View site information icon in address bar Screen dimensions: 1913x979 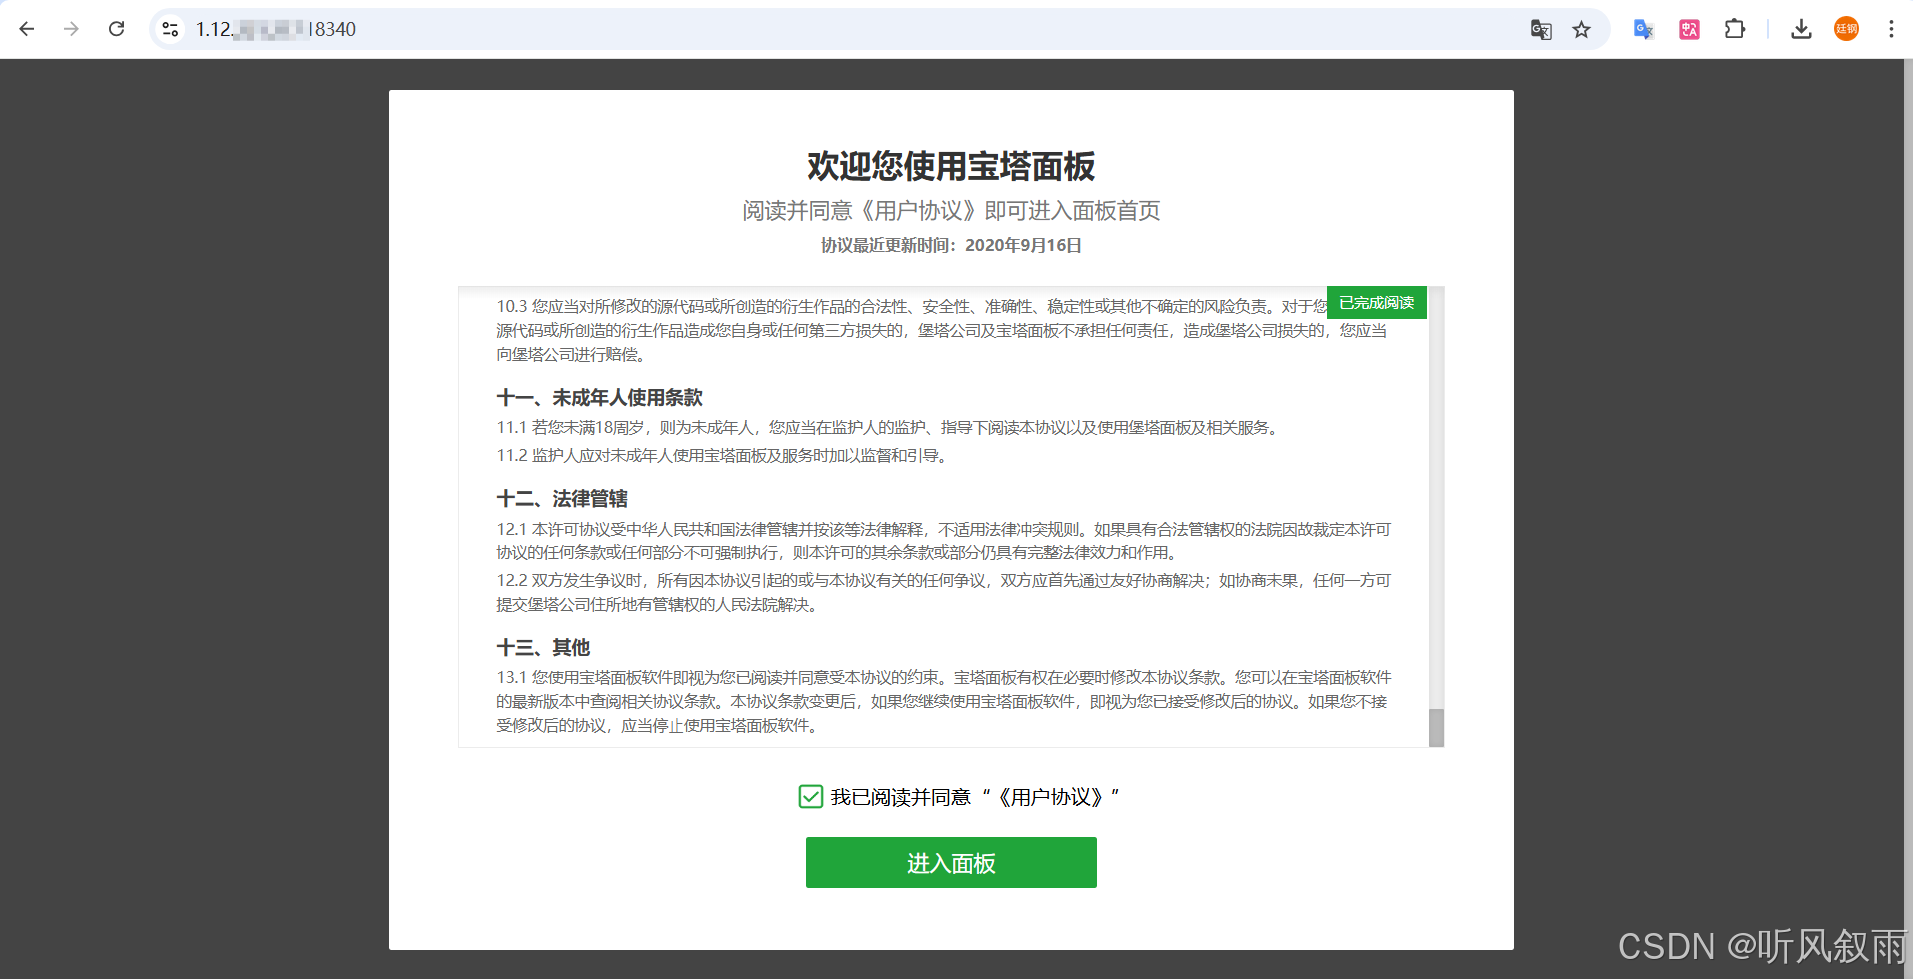(x=171, y=29)
